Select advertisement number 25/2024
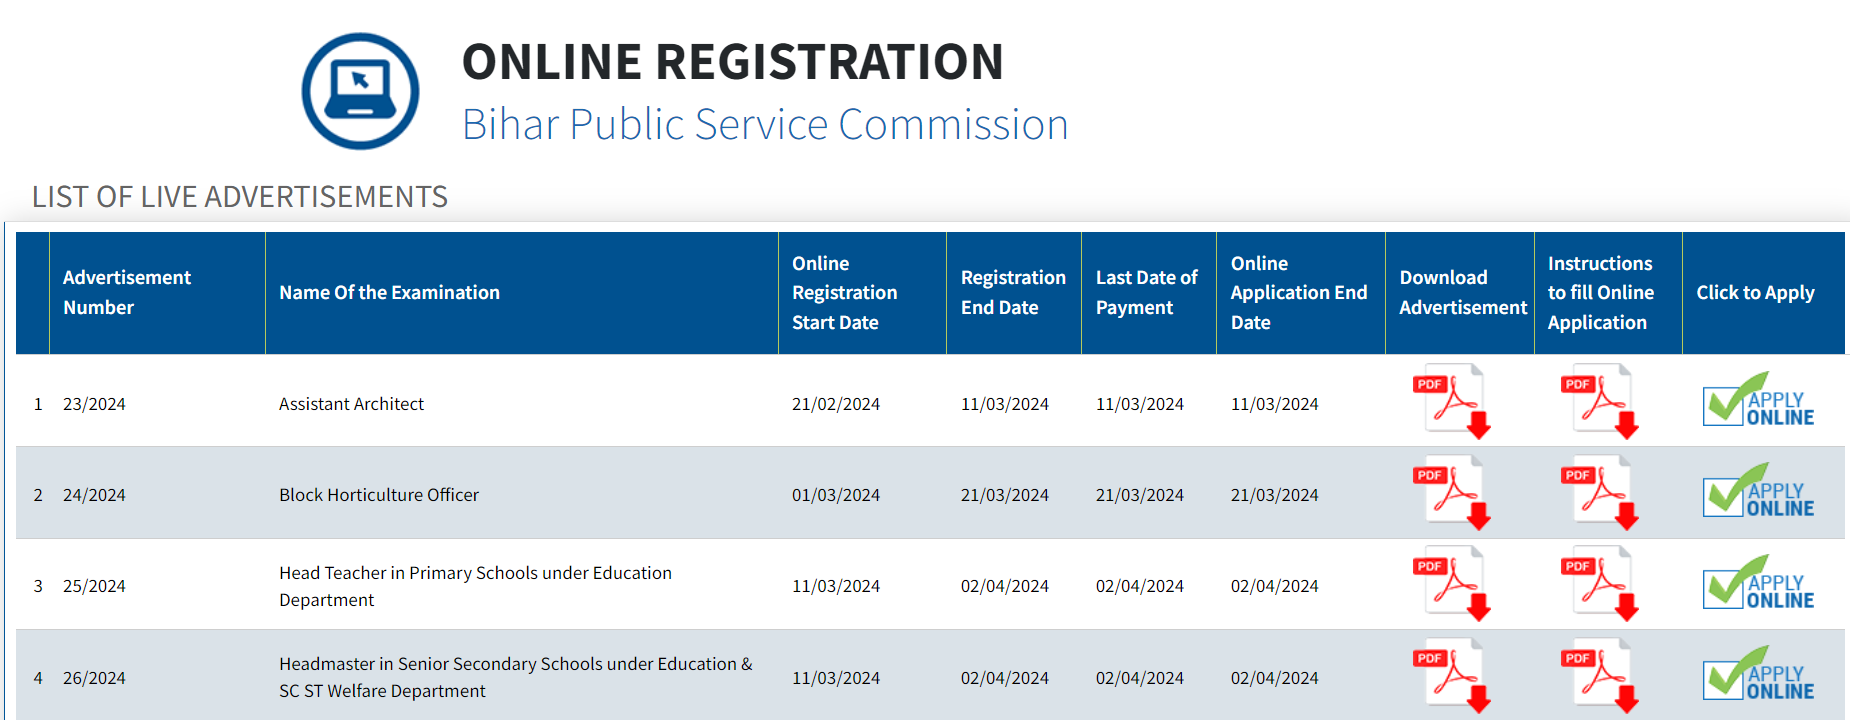 (x=94, y=586)
